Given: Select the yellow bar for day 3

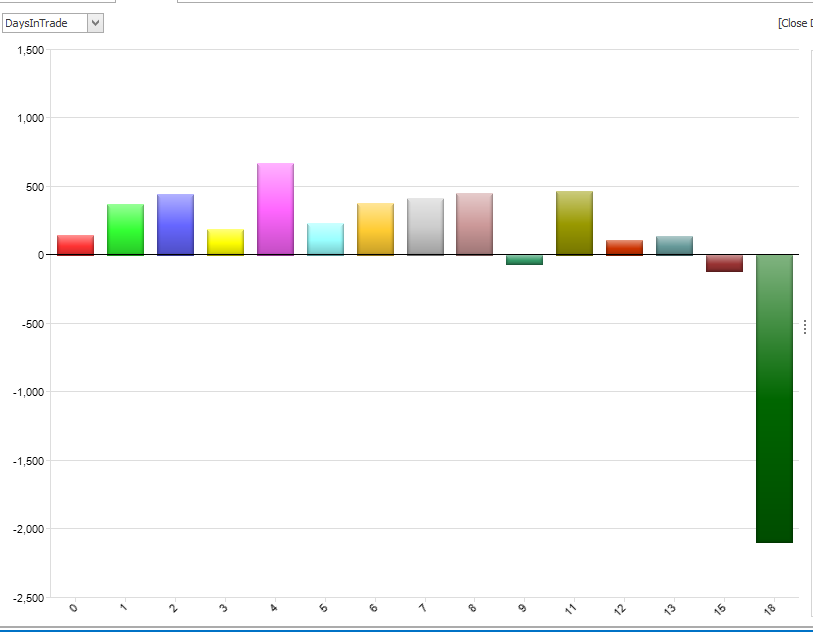Looking at the screenshot, I should pos(225,242).
